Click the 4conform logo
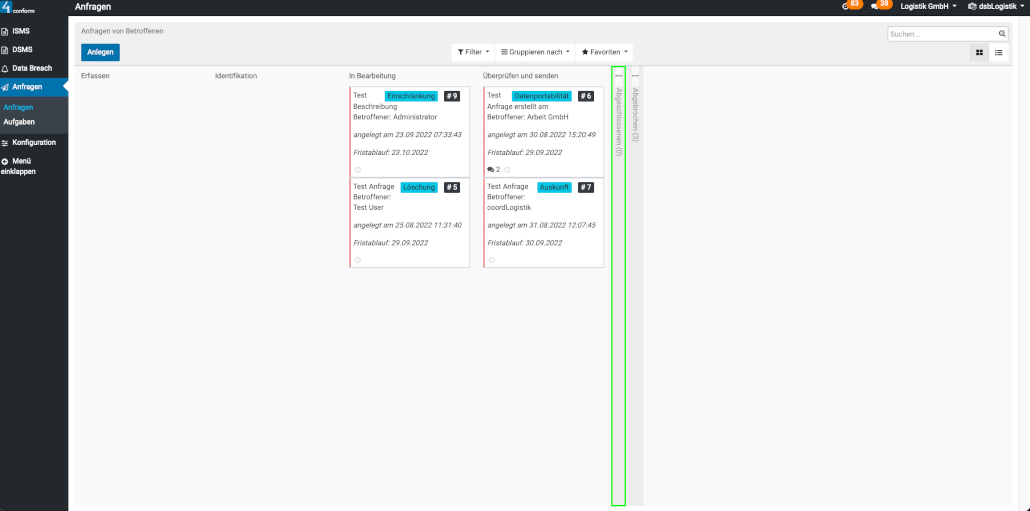The image size is (1030, 511). pyautogui.click(x=18, y=8)
